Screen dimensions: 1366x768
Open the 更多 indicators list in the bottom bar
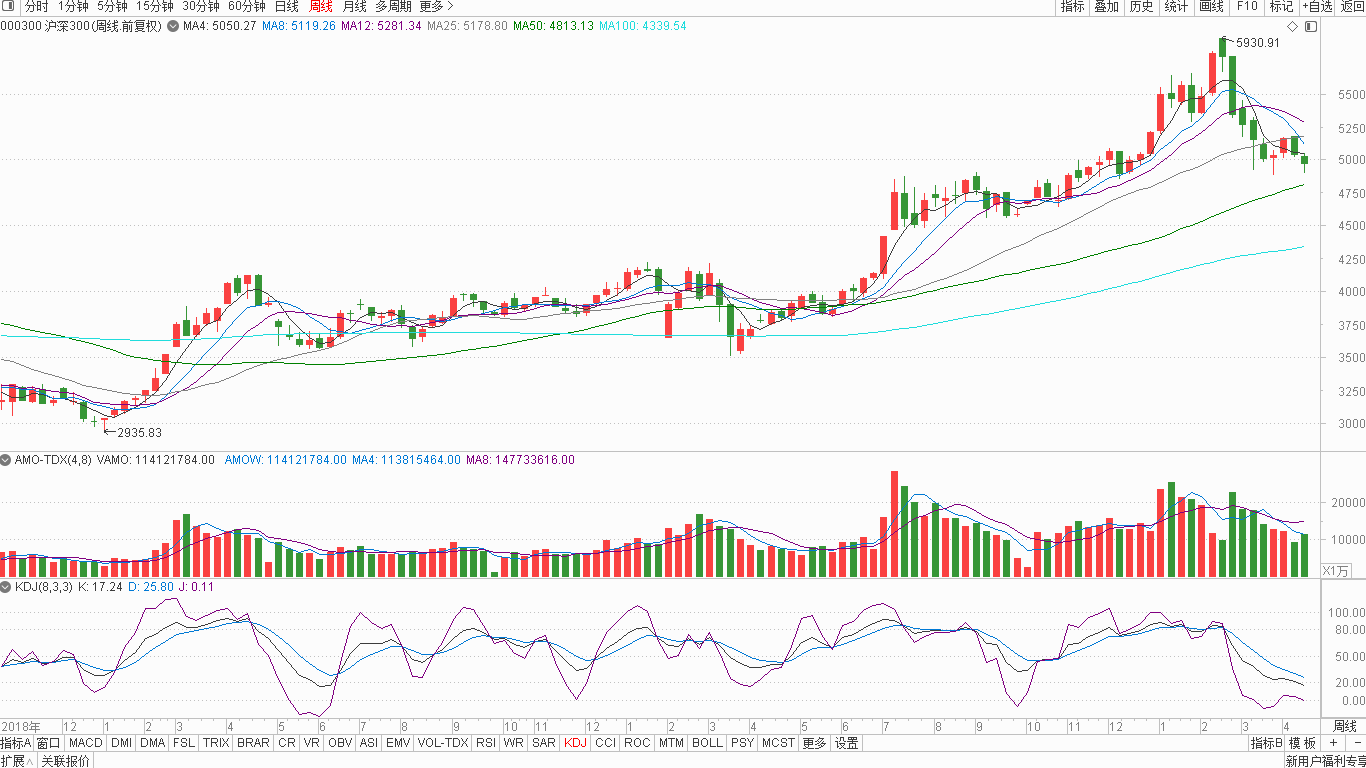point(814,743)
